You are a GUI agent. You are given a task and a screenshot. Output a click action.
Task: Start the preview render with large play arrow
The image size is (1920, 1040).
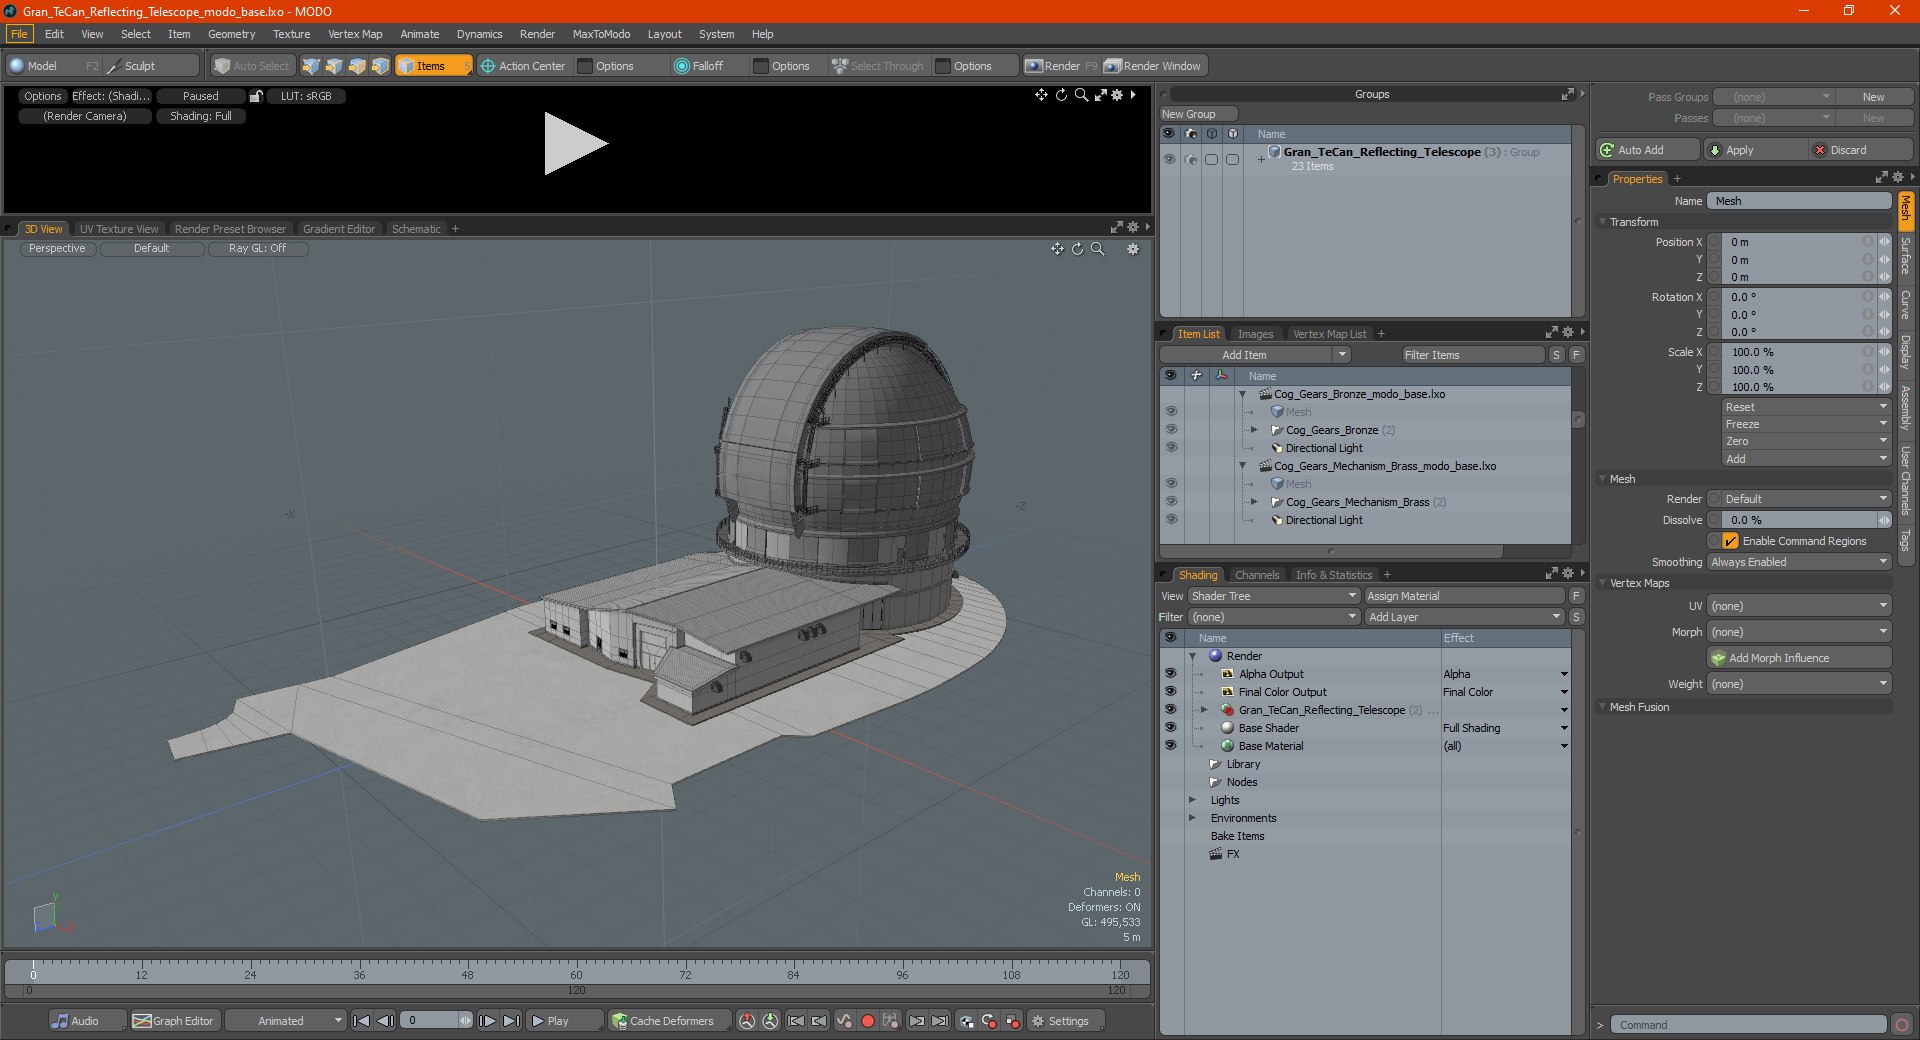575,144
